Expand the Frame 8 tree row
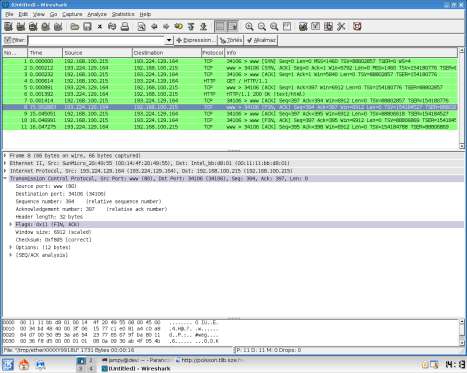467x373 pixels. (5, 156)
